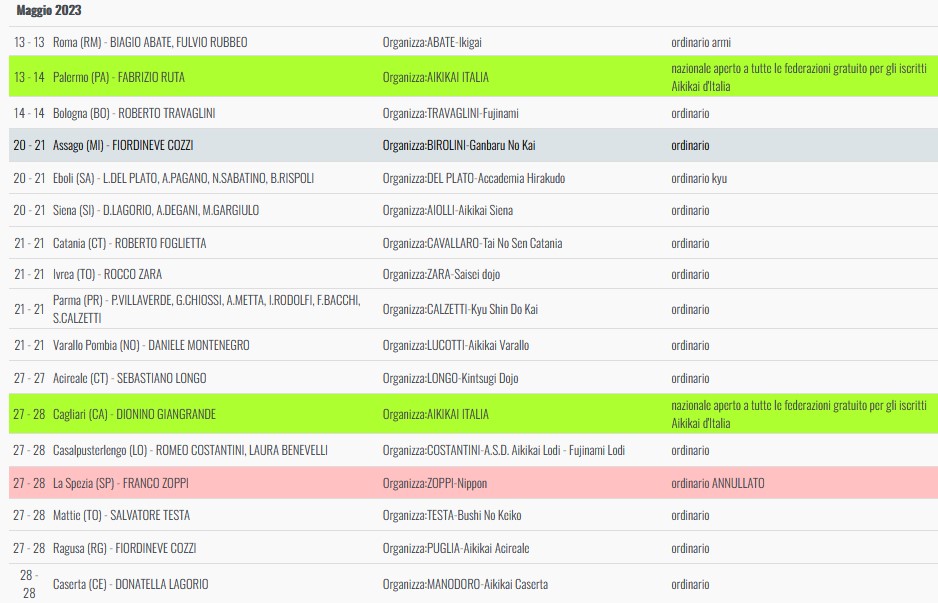Click 'Organizza:MANODORO-Aikikai Caserta'
Viewport: 938px width, 603px height.
tap(465, 584)
